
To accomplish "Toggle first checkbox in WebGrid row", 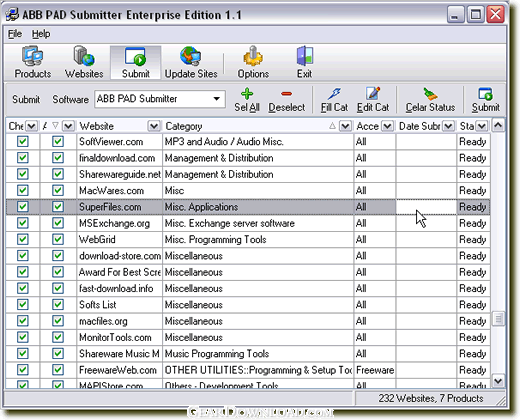I will tap(23, 239).
